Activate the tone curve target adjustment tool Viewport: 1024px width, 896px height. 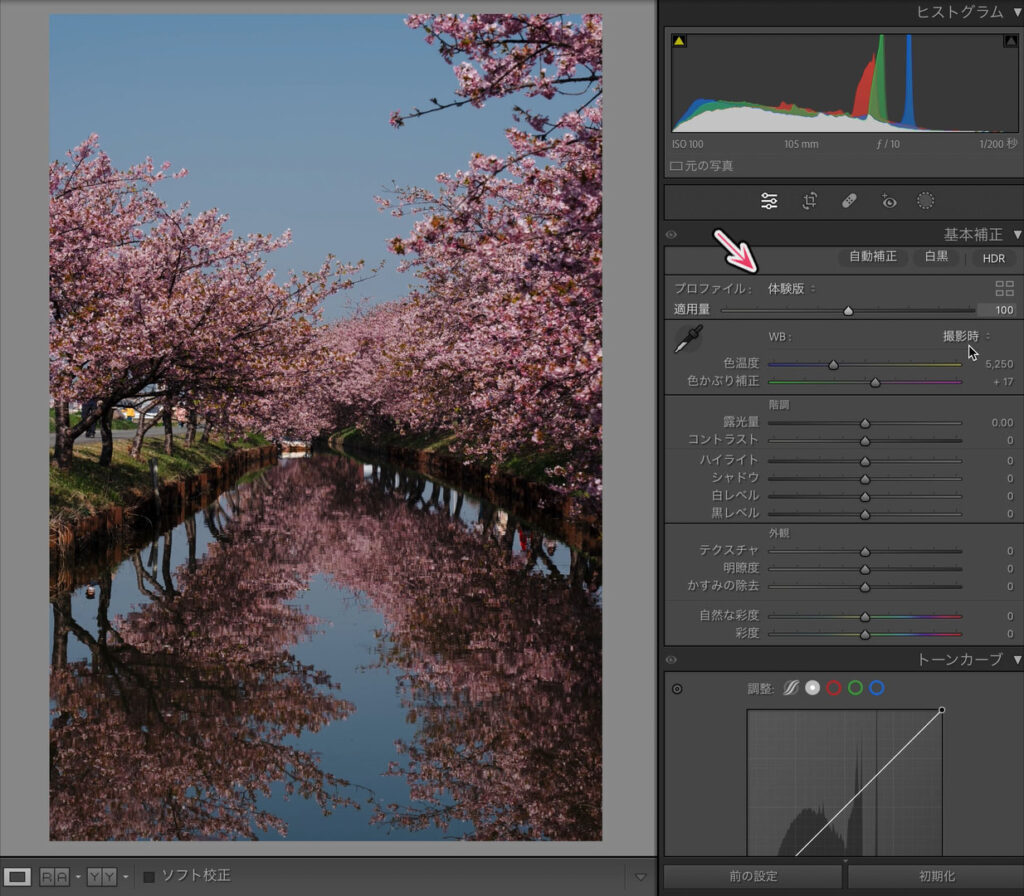point(677,689)
